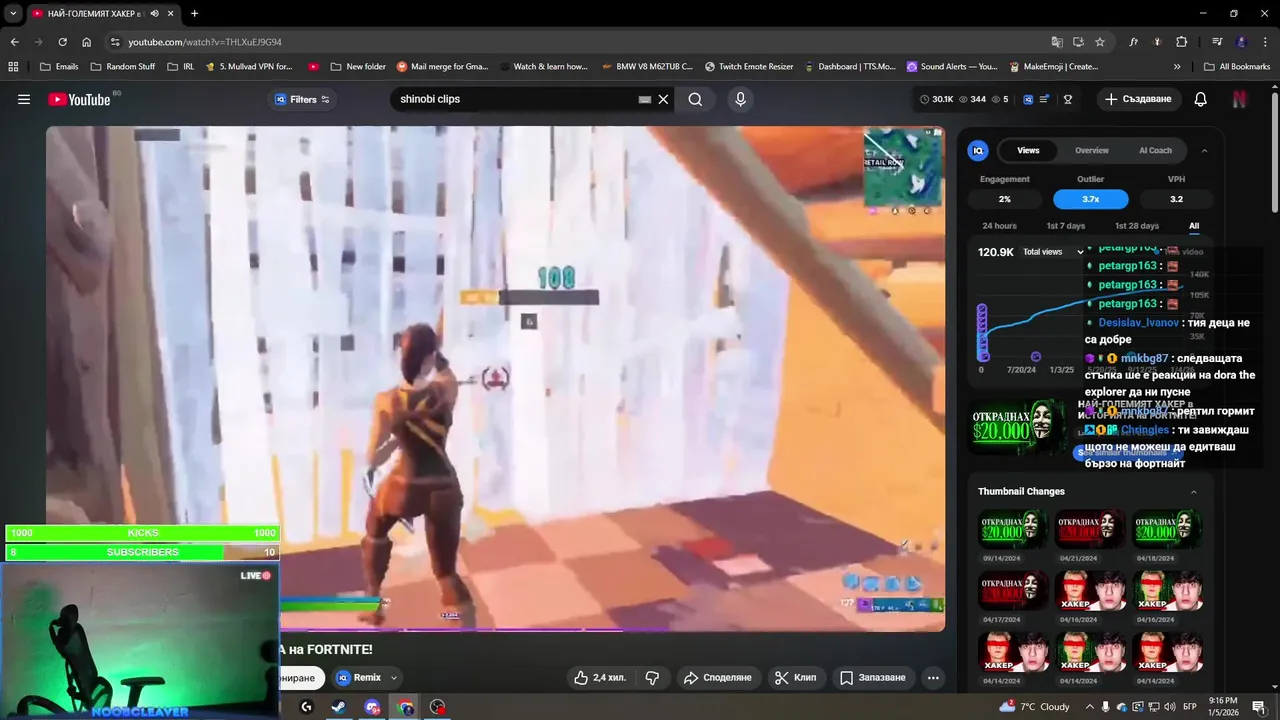Click the Споделяне share button
1280x720 pixels.
[717, 677]
